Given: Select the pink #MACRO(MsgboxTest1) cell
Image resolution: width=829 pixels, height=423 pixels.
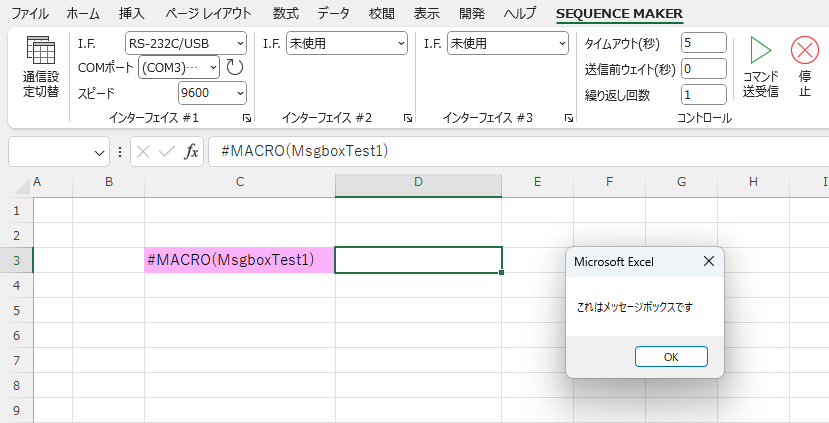Looking at the screenshot, I should point(240,260).
